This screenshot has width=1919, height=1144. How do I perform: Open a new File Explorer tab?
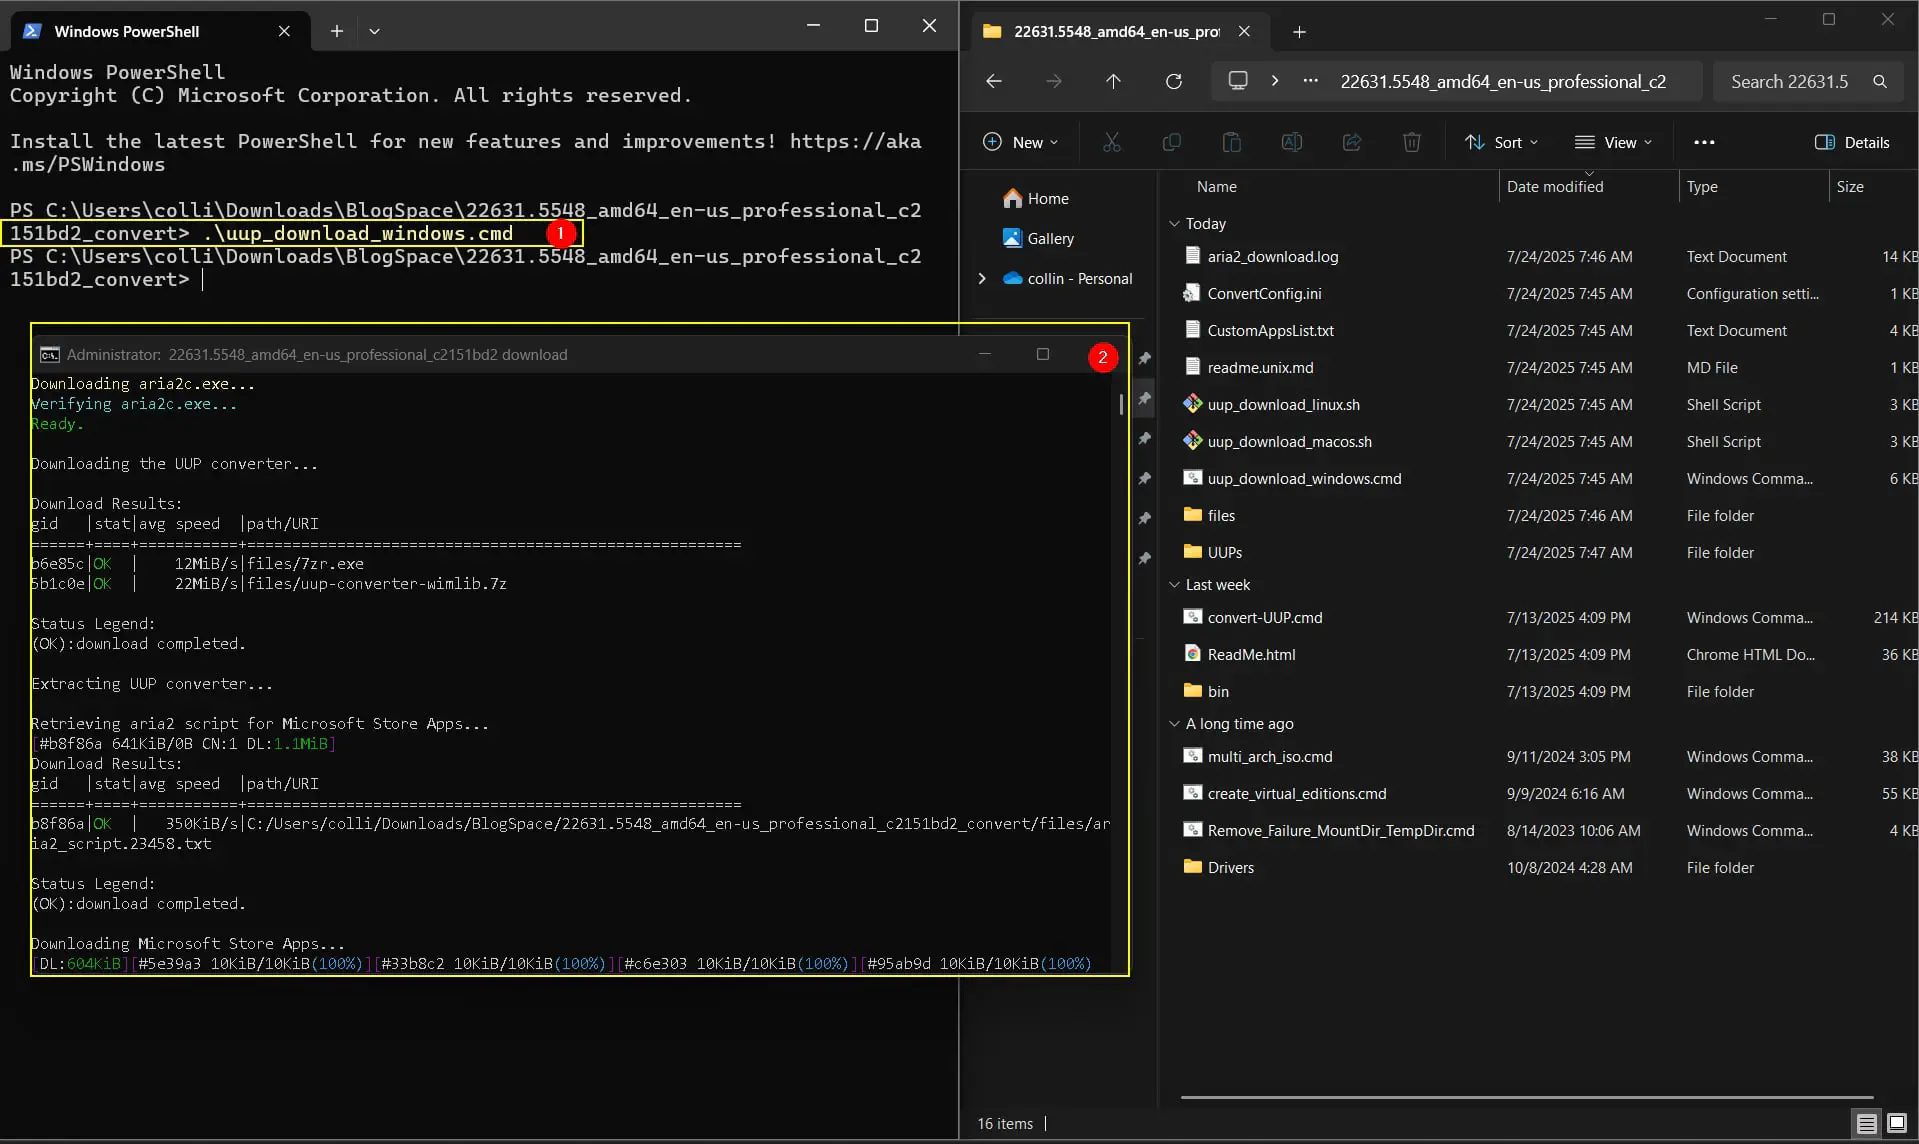[1299, 32]
